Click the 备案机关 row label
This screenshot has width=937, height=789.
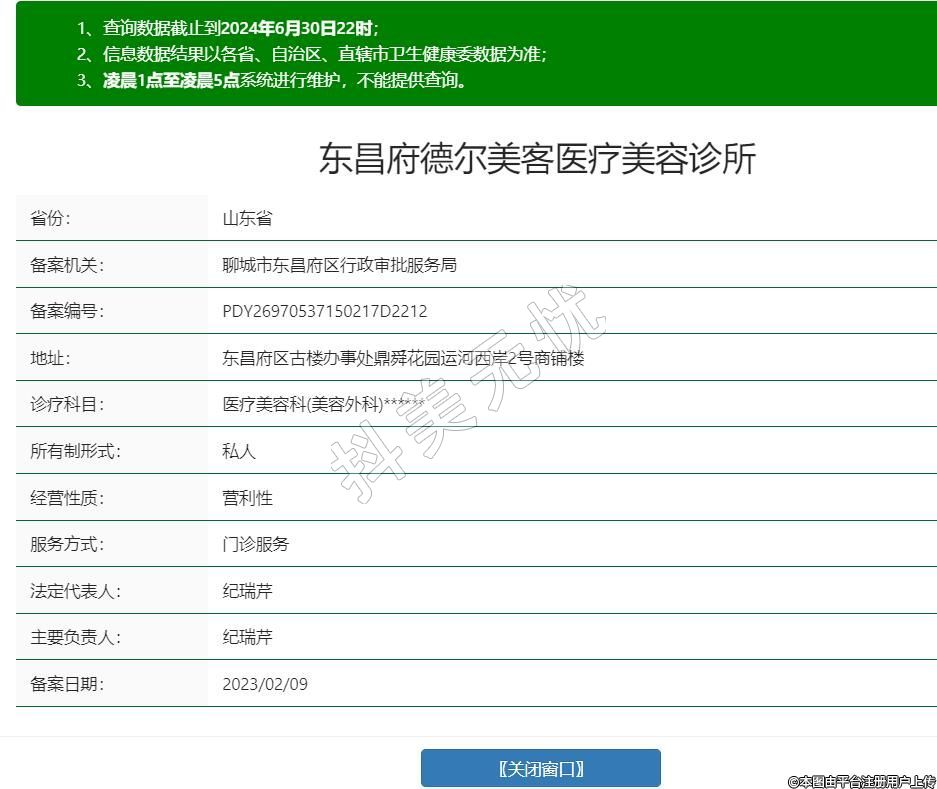point(67,265)
